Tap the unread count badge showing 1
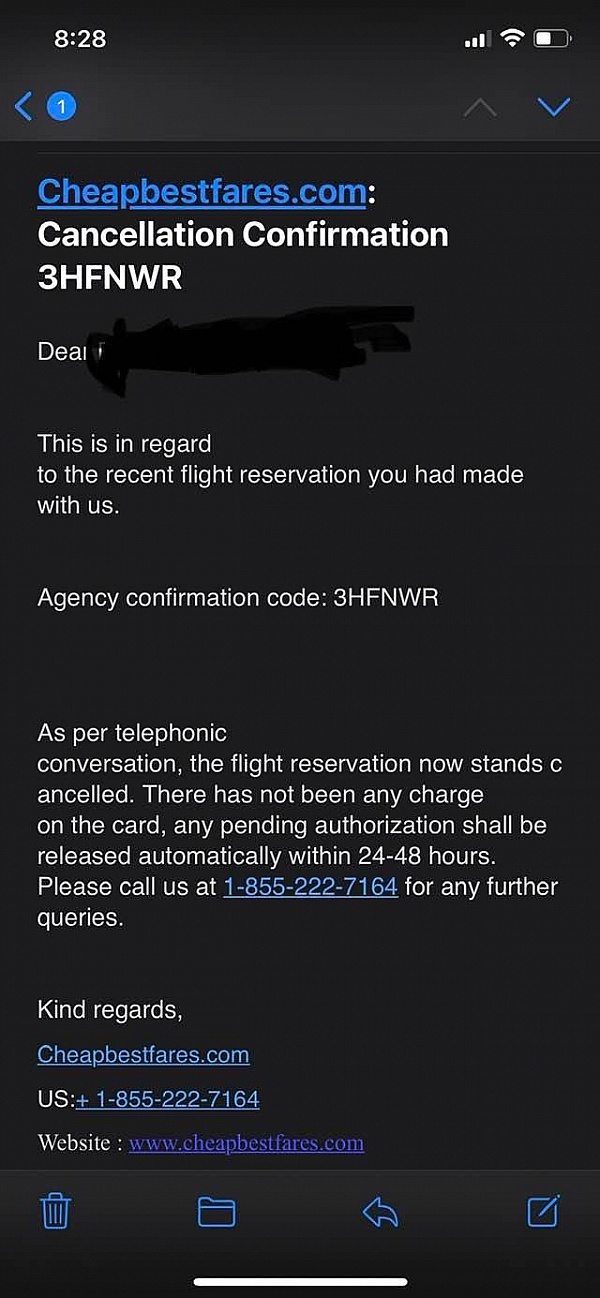600x1298 pixels. pyautogui.click(x=61, y=106)
